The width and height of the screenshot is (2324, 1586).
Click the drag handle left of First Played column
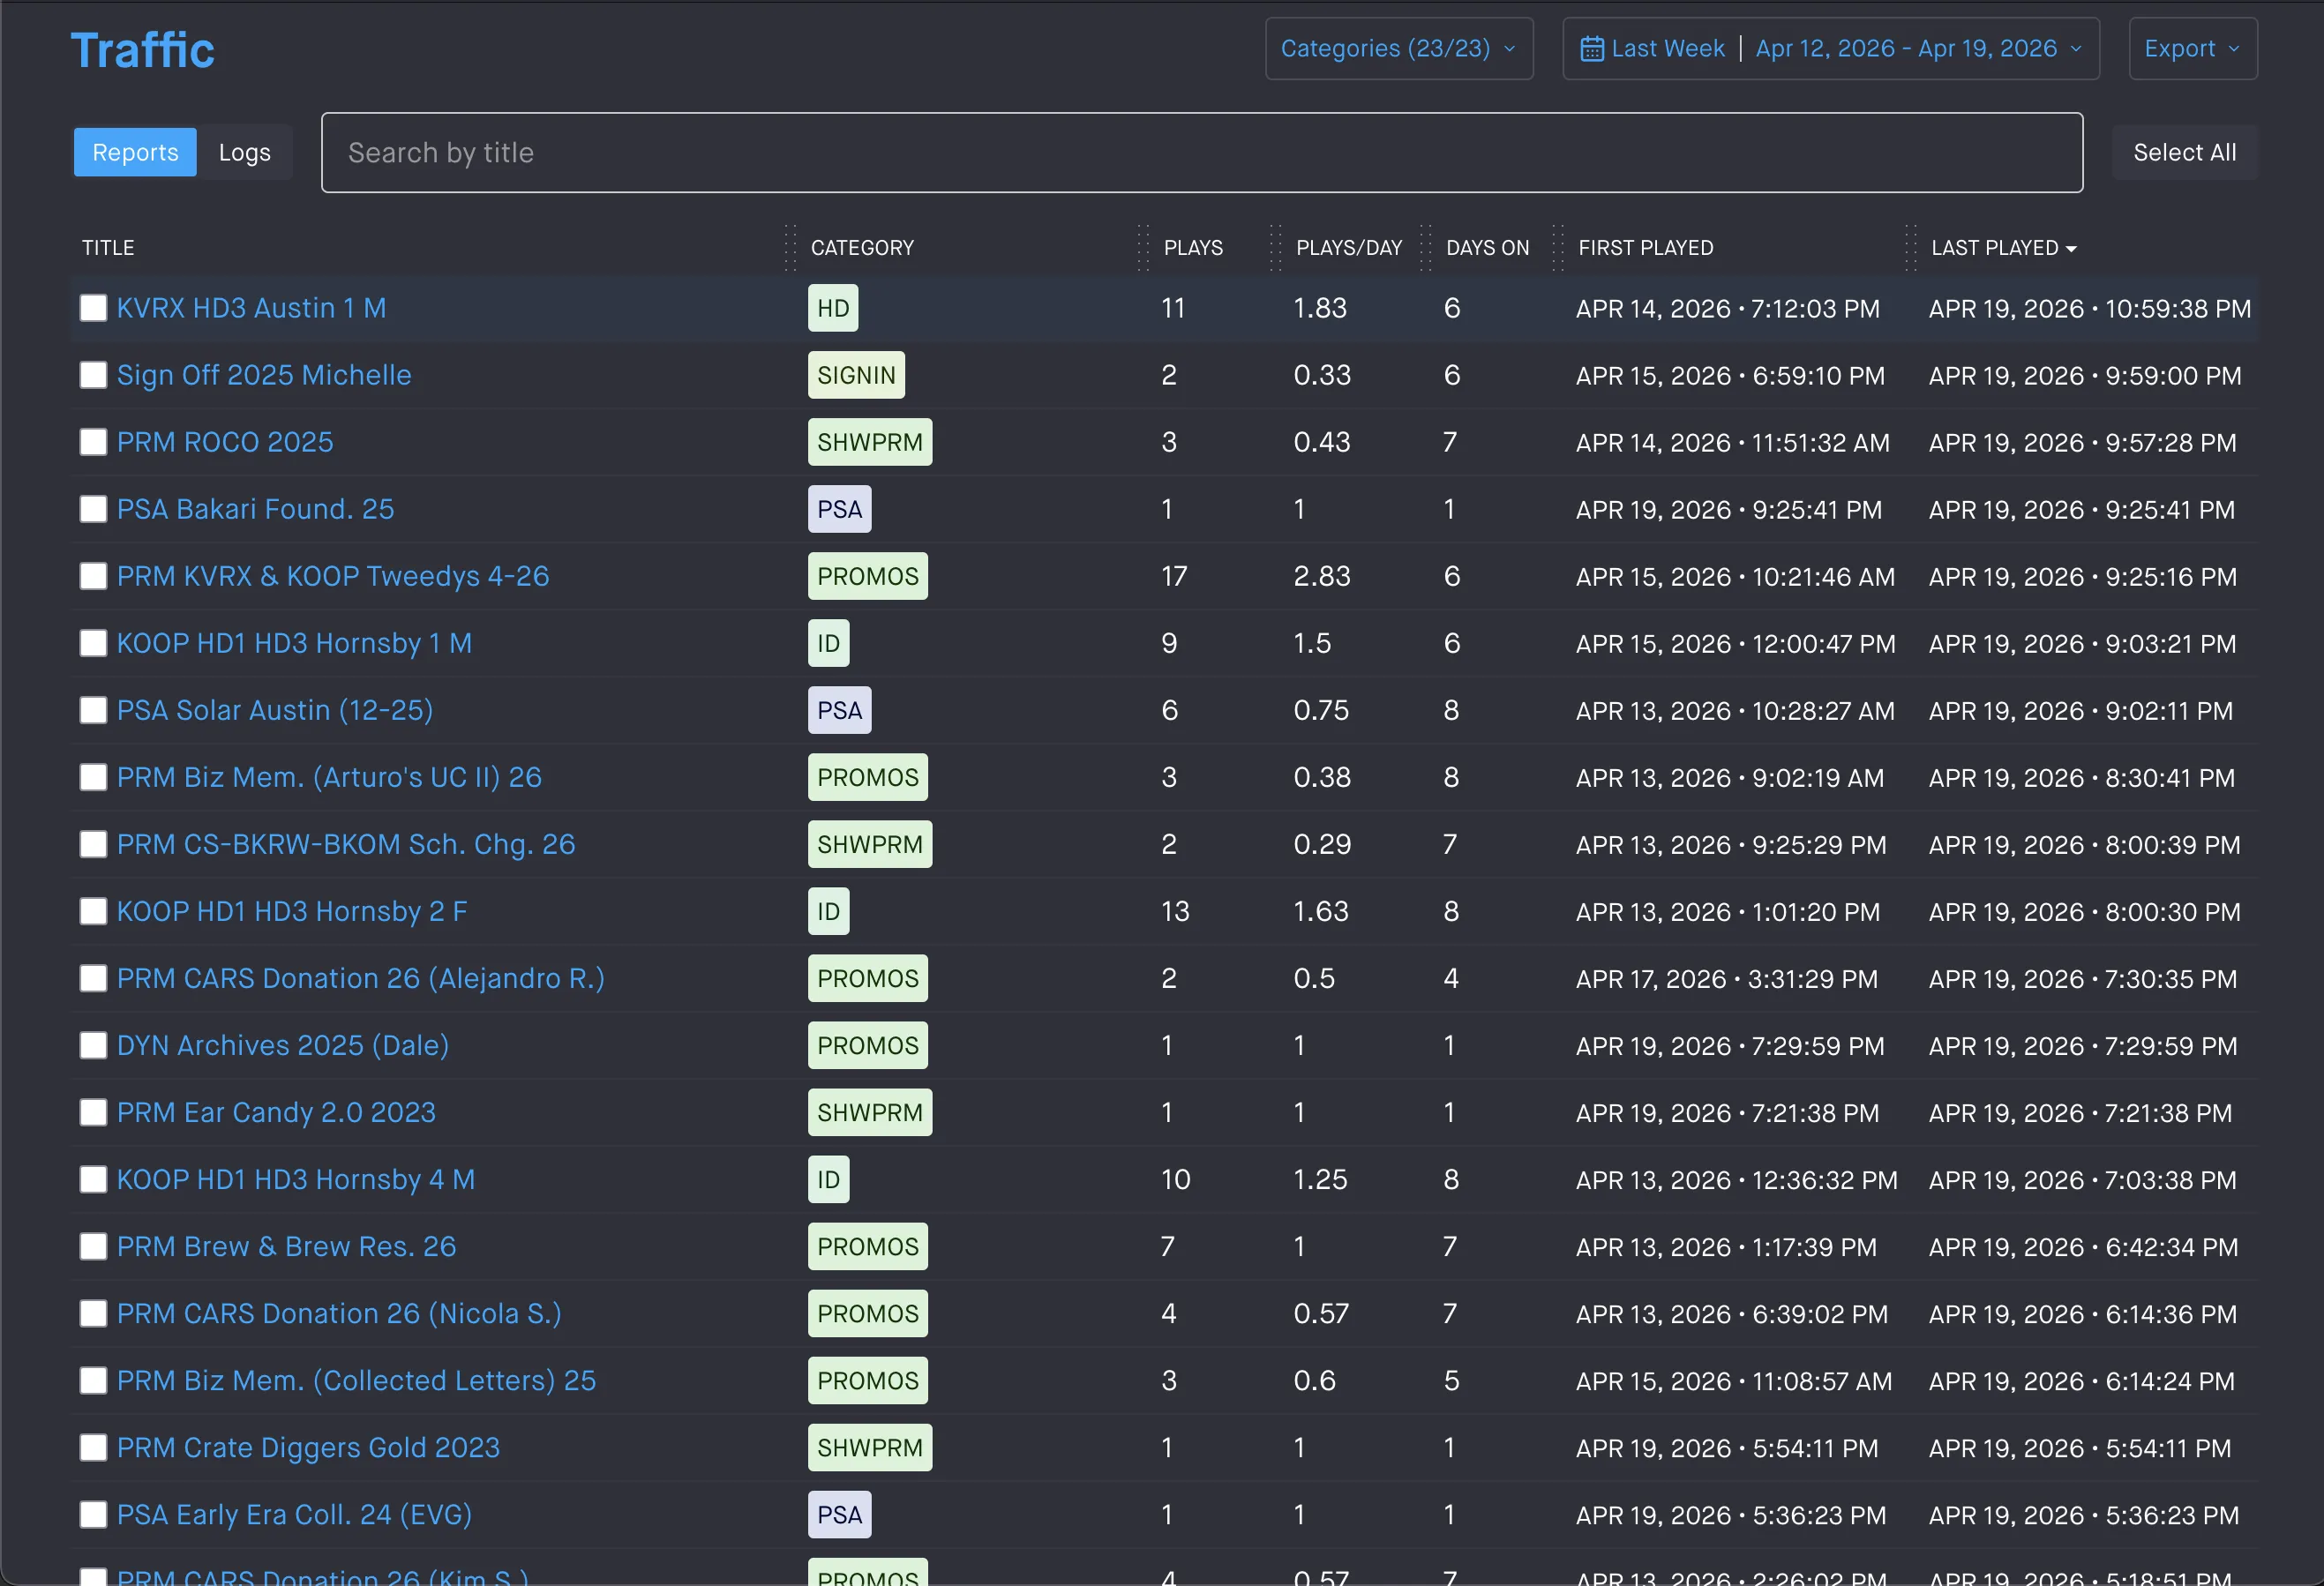click(x=1557, y=248)
